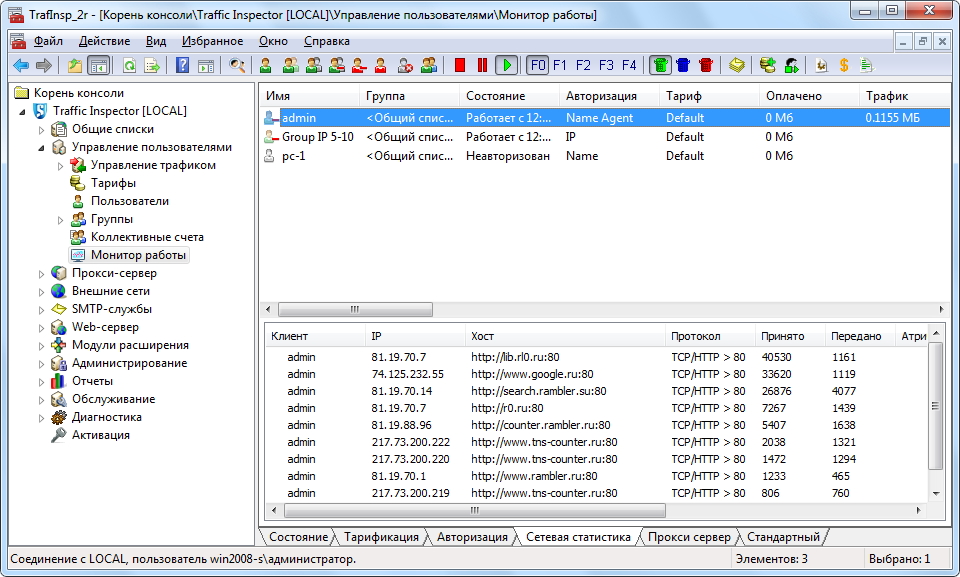The width and height of the screenshot is (960, 577).
Task: Collapse the Управление пользователями node
Action: 42,148
